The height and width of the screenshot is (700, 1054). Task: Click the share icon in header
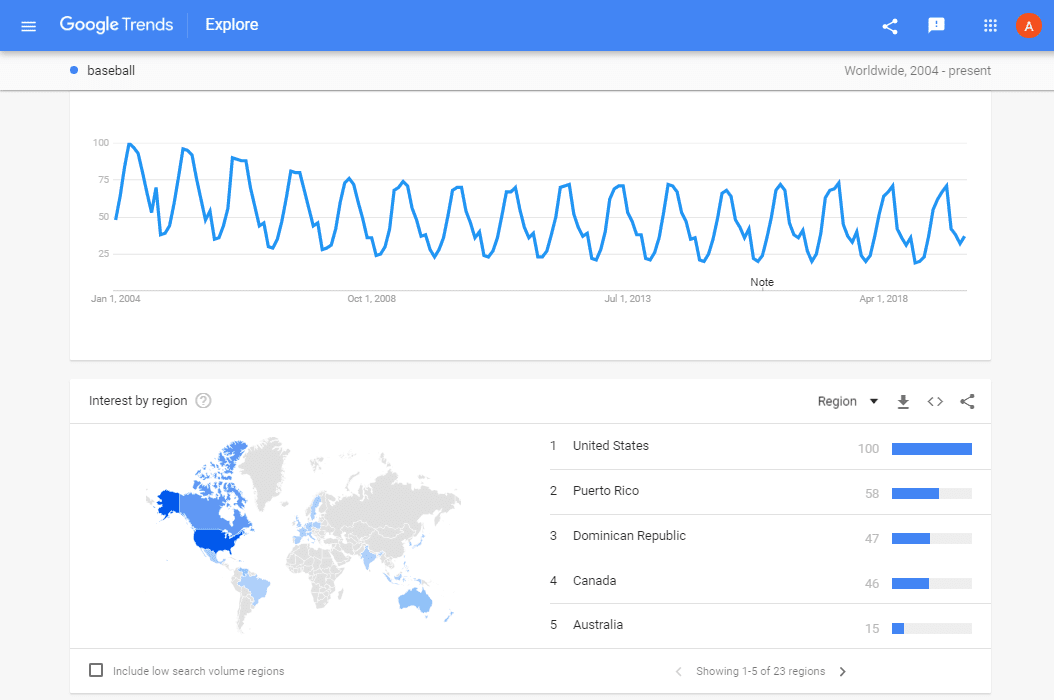[x=890, y=26]
